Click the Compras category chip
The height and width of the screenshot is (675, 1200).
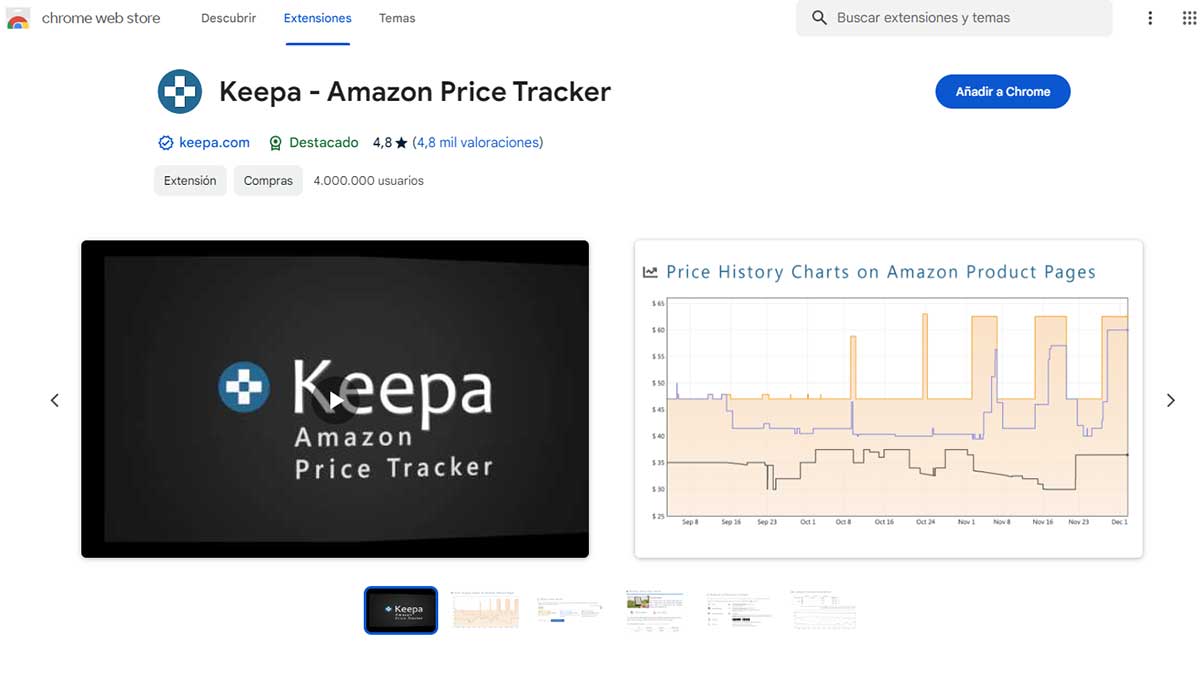click(268, 181)
